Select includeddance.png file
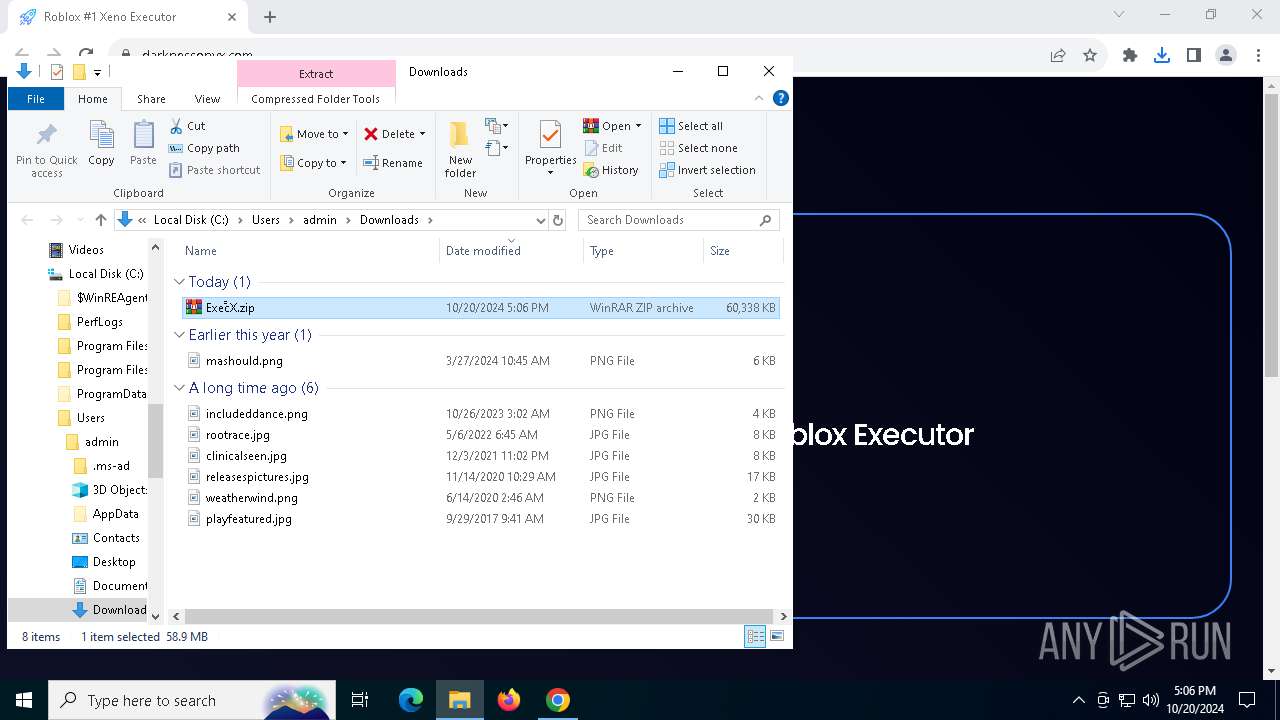This screenshot has width=1280, height=720. click(x=481, y=414)
